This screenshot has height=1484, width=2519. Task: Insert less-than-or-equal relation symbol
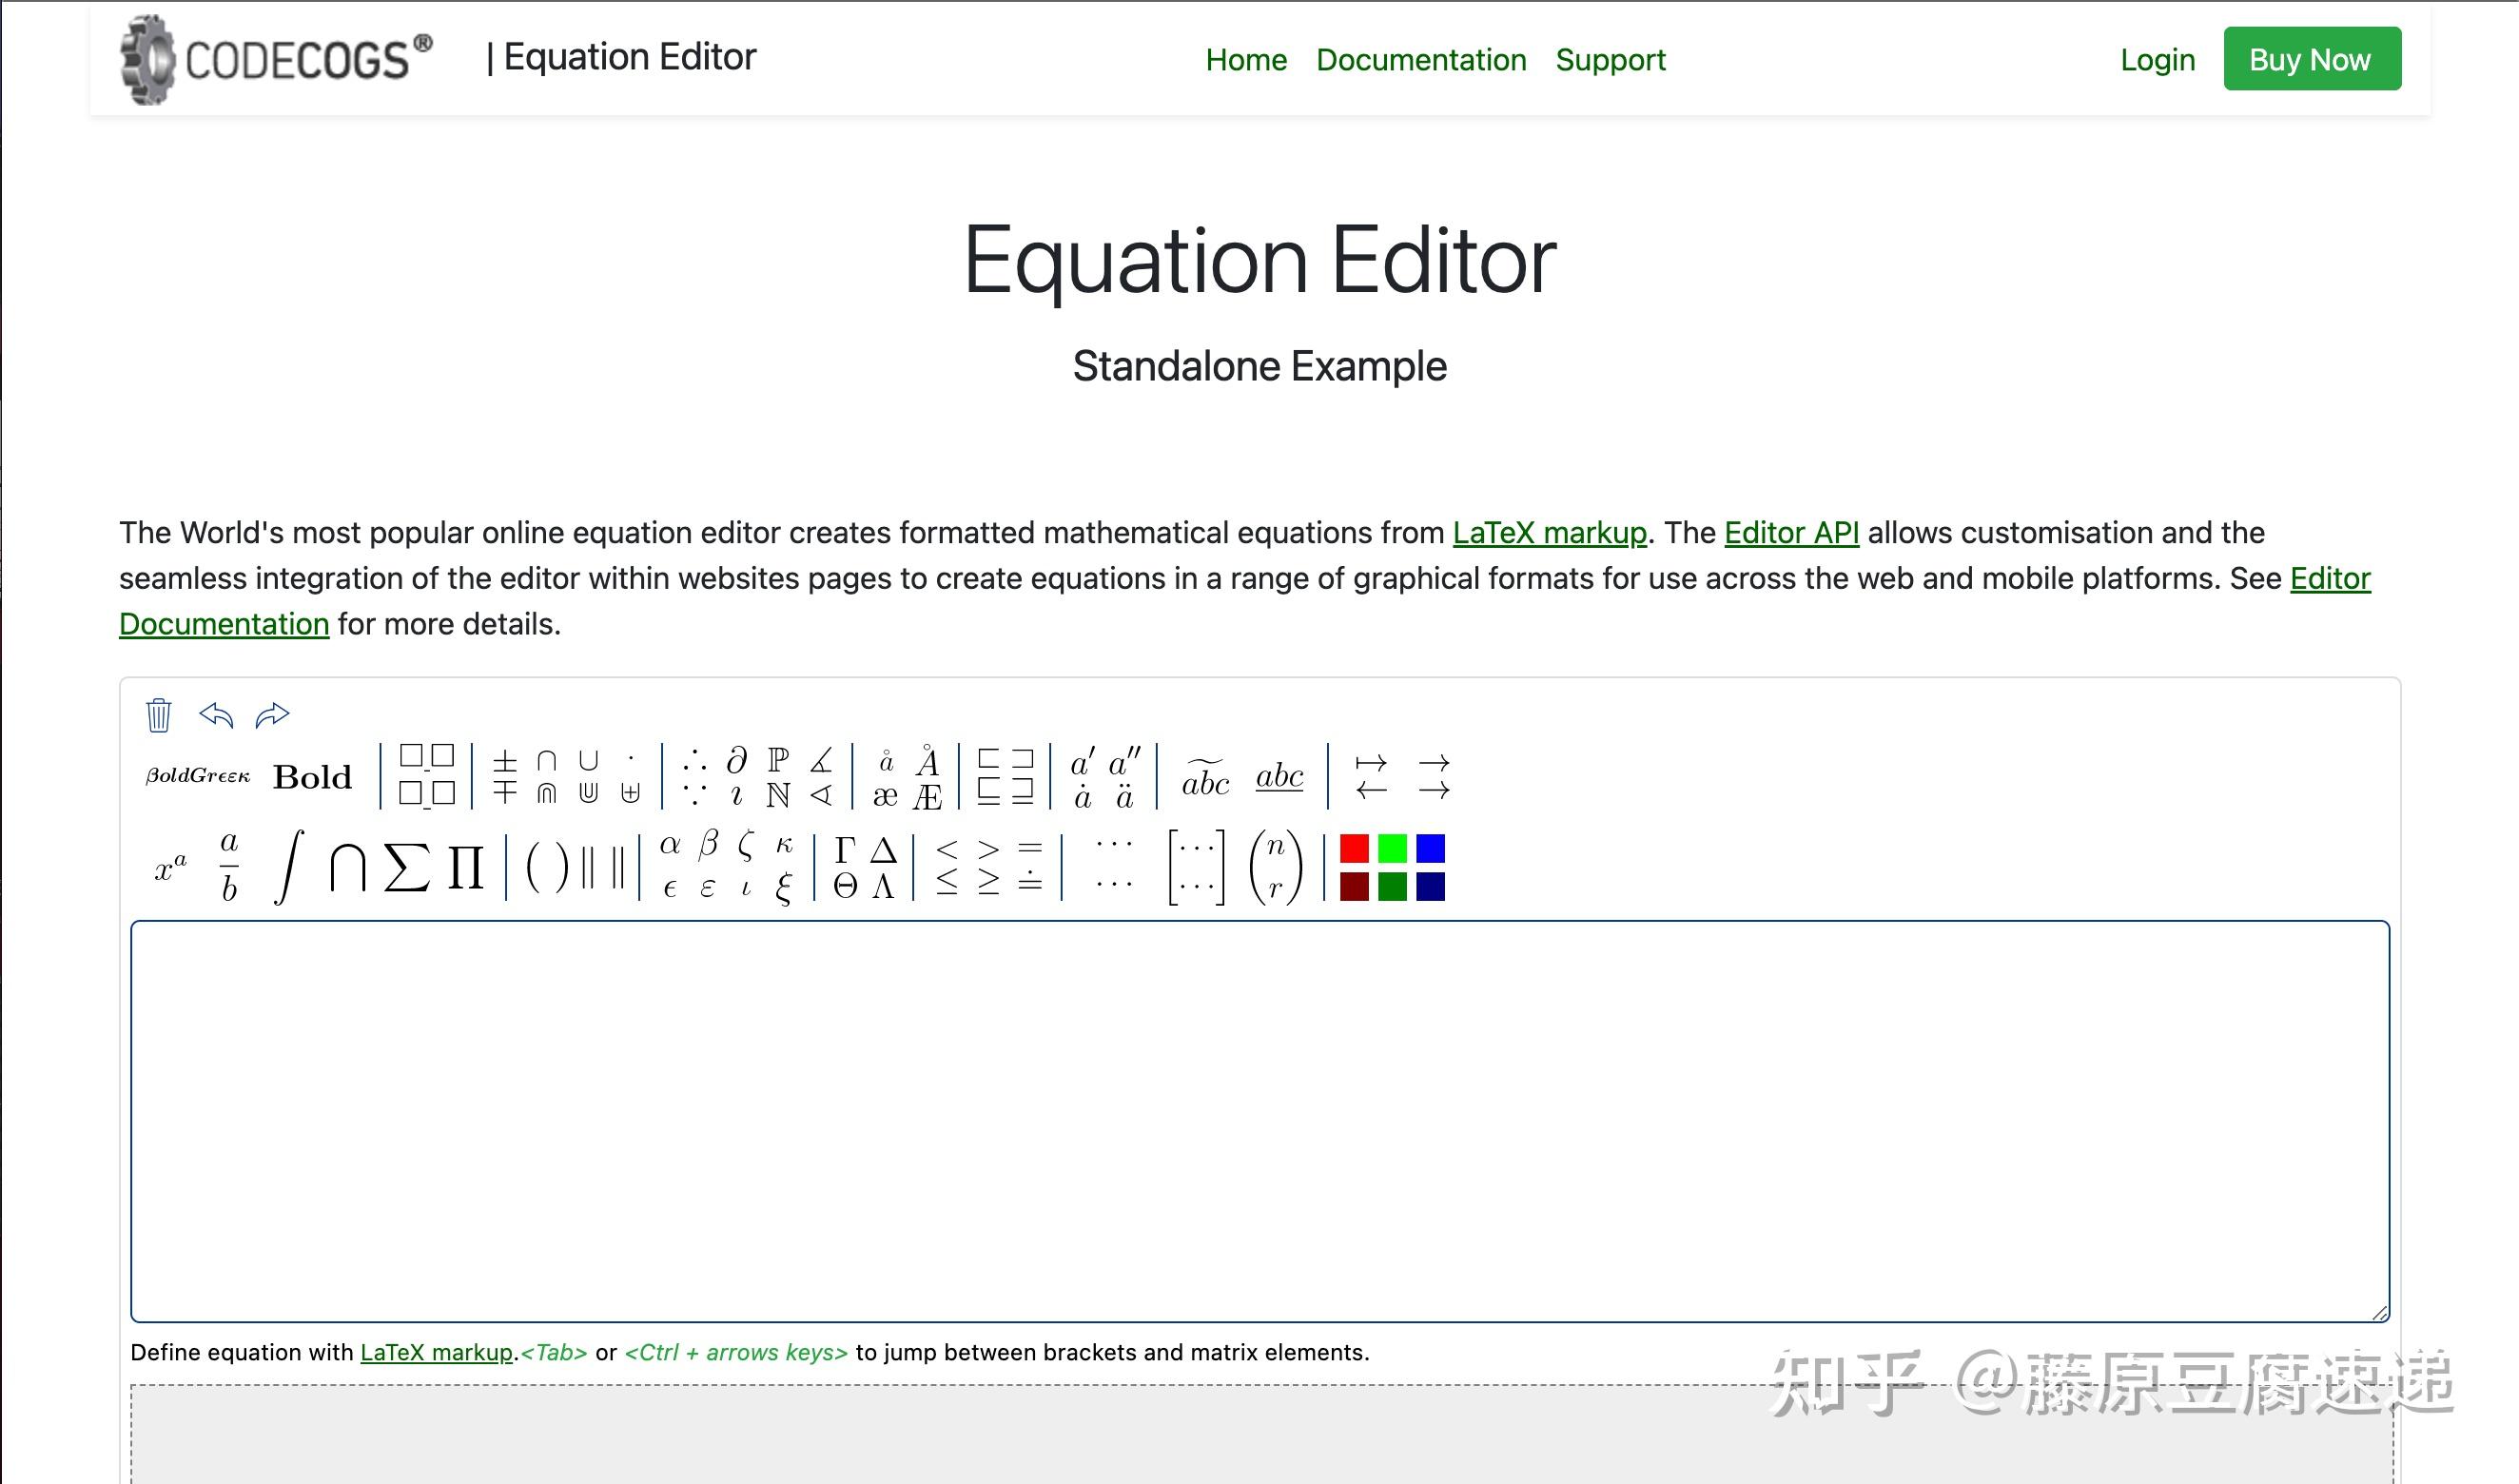[x=947, y=882]
